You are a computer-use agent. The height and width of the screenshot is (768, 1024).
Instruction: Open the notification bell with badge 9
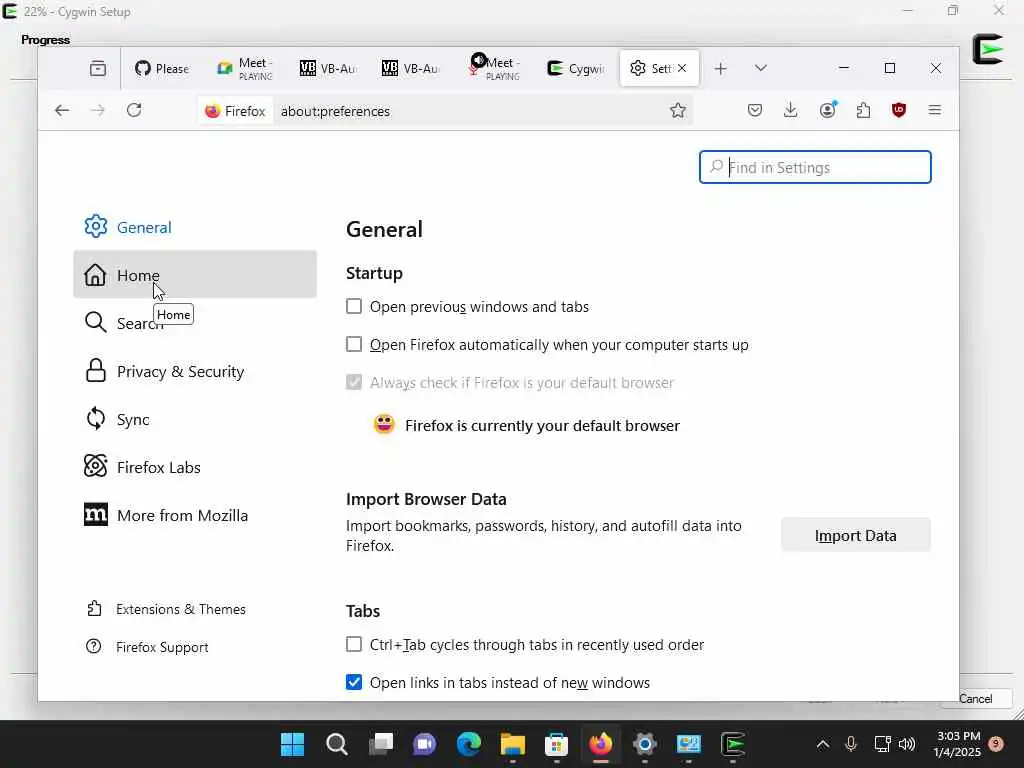coord(996,743)
